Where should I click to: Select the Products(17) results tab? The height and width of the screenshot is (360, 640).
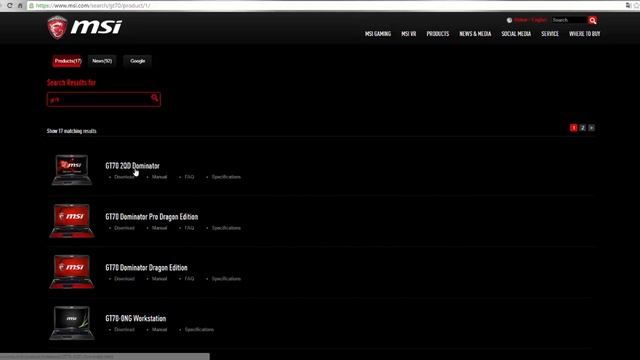coord(68,61)
